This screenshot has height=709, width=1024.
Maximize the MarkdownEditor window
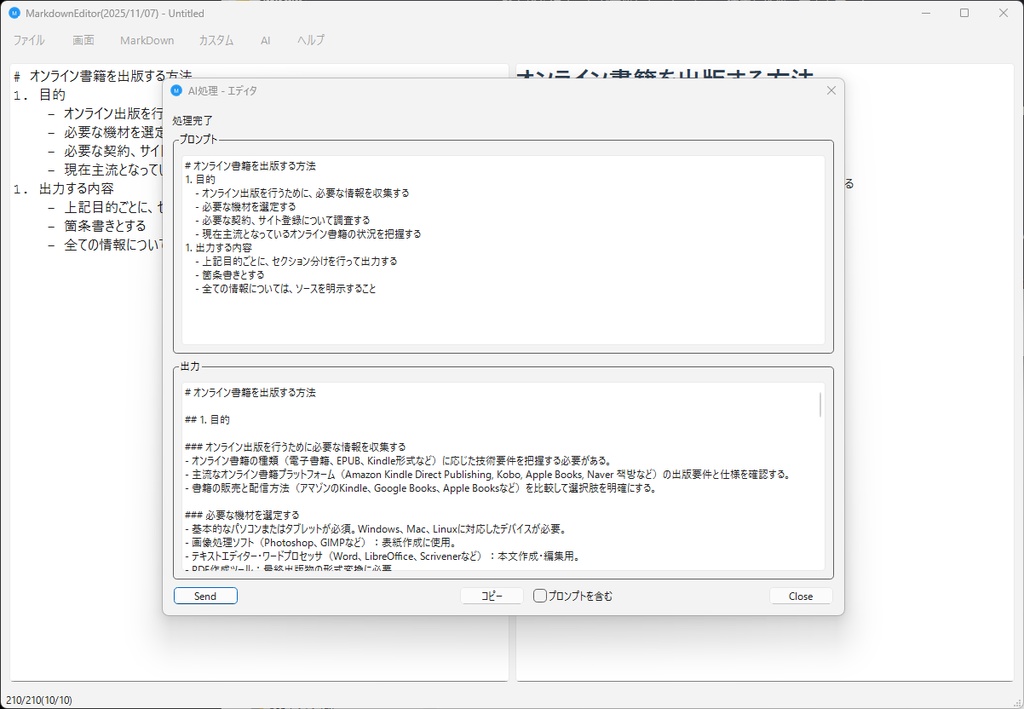pyautogui.click(x=965, y=13)
